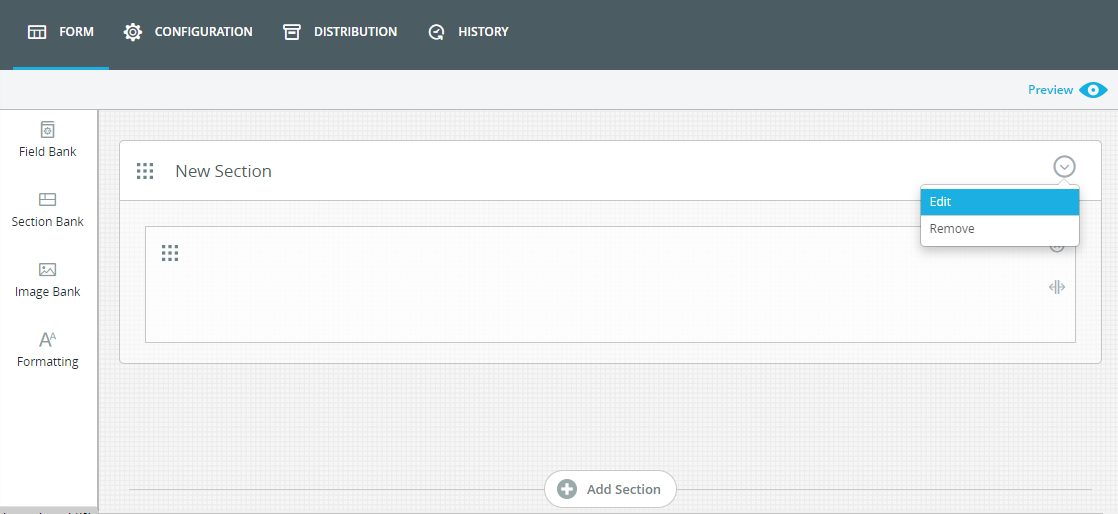Open the Image Bank panel

48,279
